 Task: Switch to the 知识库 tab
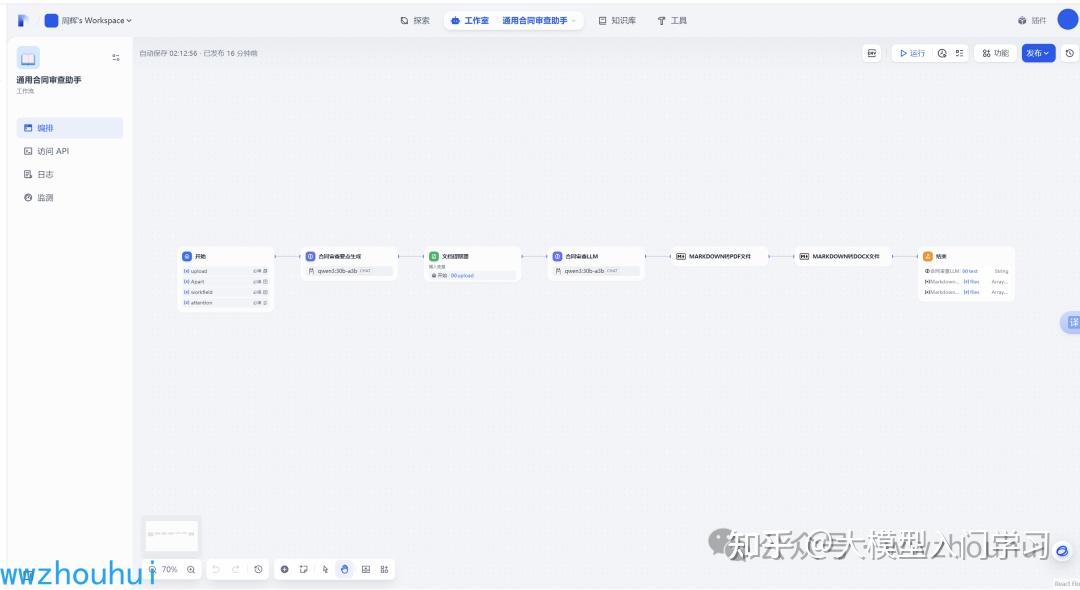coord(616,21)
